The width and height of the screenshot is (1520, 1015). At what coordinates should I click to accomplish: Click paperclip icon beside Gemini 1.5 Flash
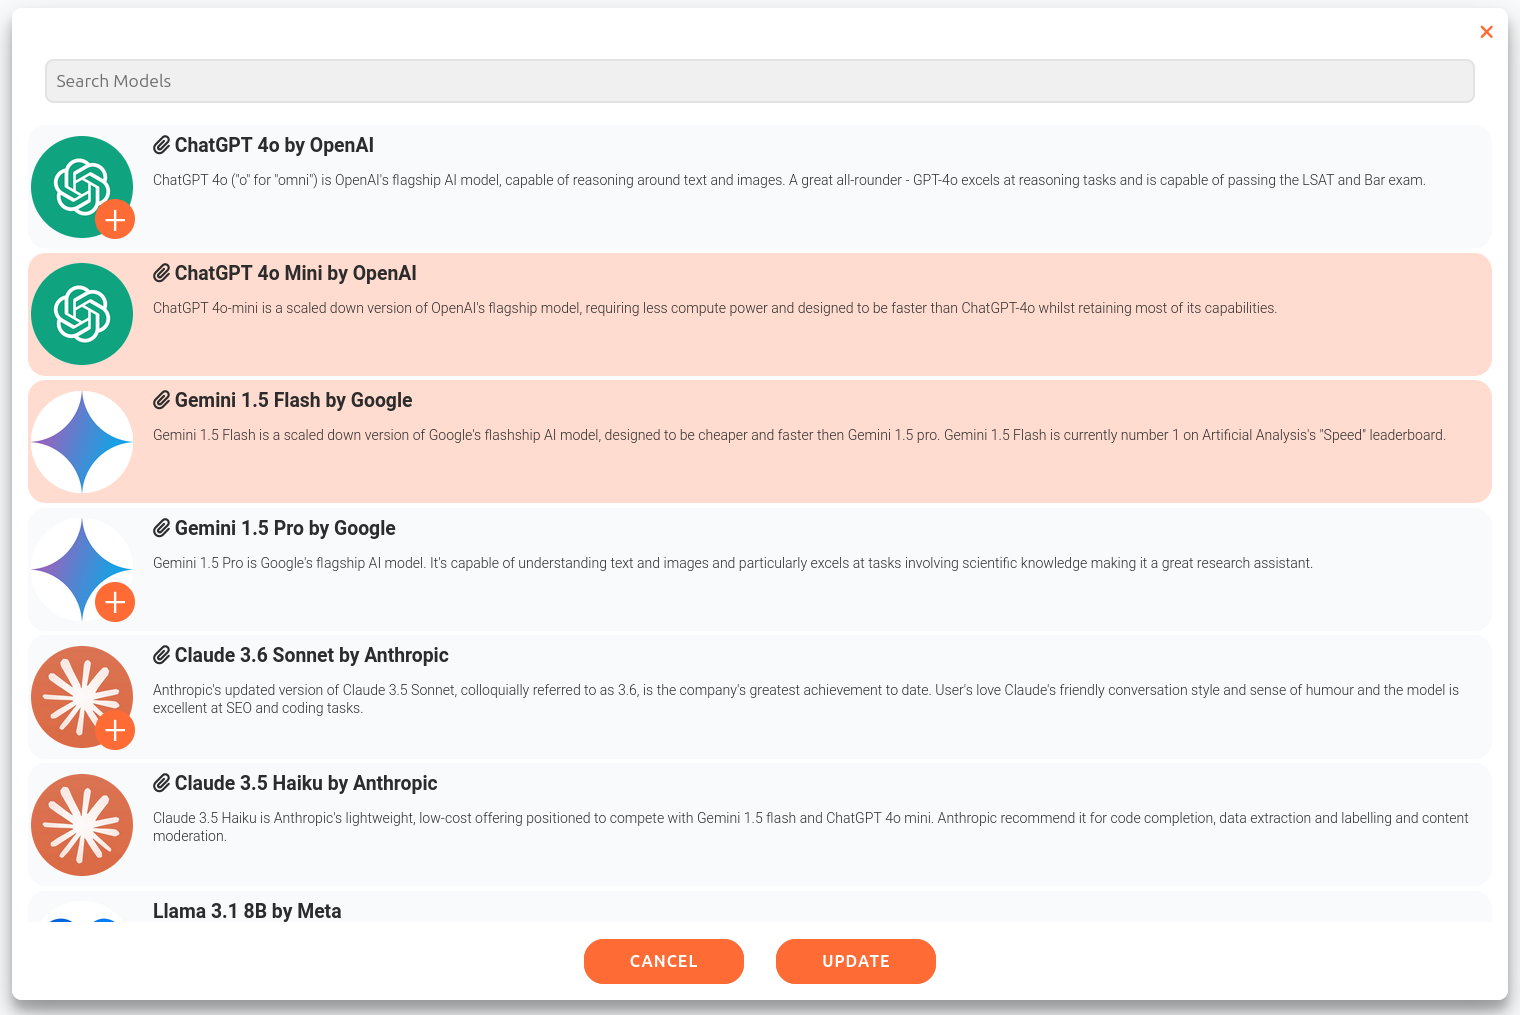pos(162,400)
